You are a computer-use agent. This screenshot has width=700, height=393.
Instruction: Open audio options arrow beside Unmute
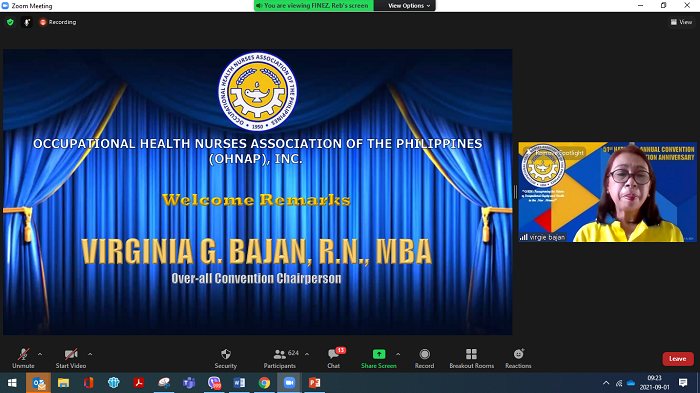tap(40, 354)
